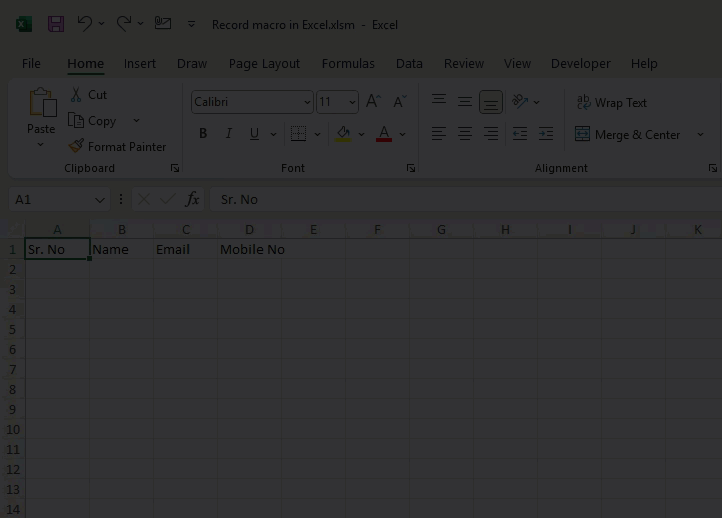Open the Undo history dropdown arrow

[x=101, y=23]
